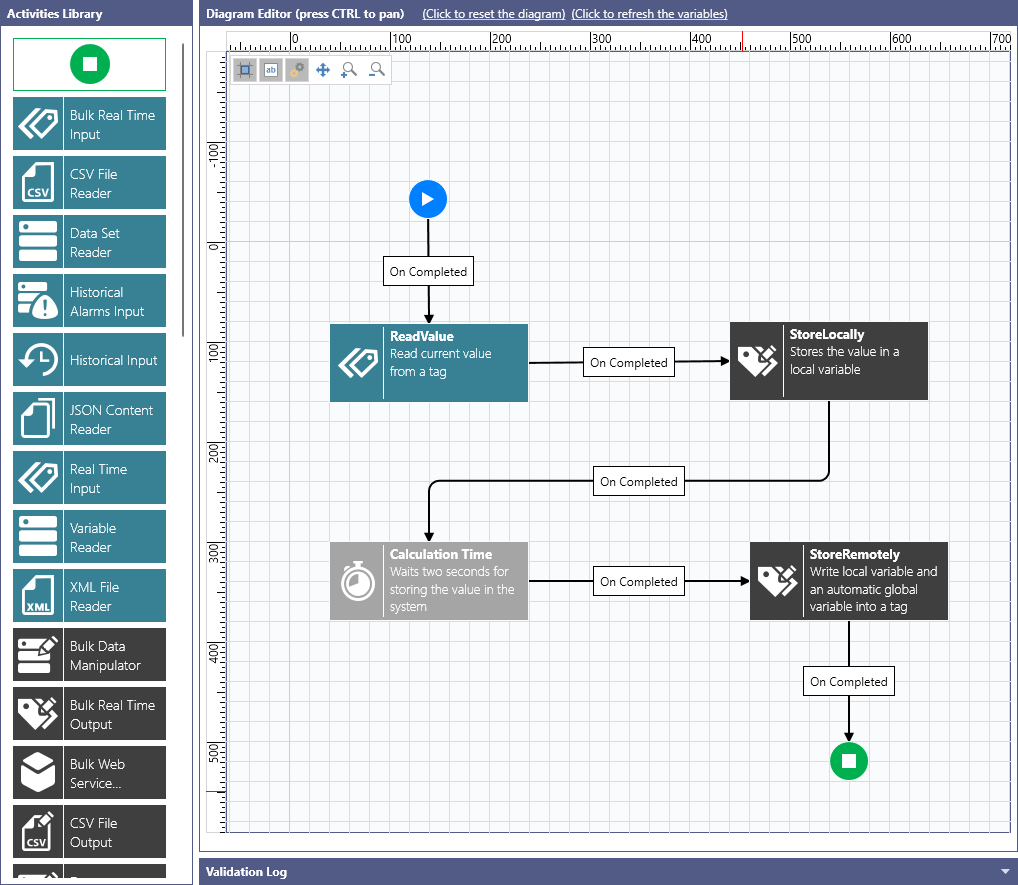Expand the Validation Log panel arrow
The height and width of the screenshot is (885, 1018).
(x=1006, y=872)
